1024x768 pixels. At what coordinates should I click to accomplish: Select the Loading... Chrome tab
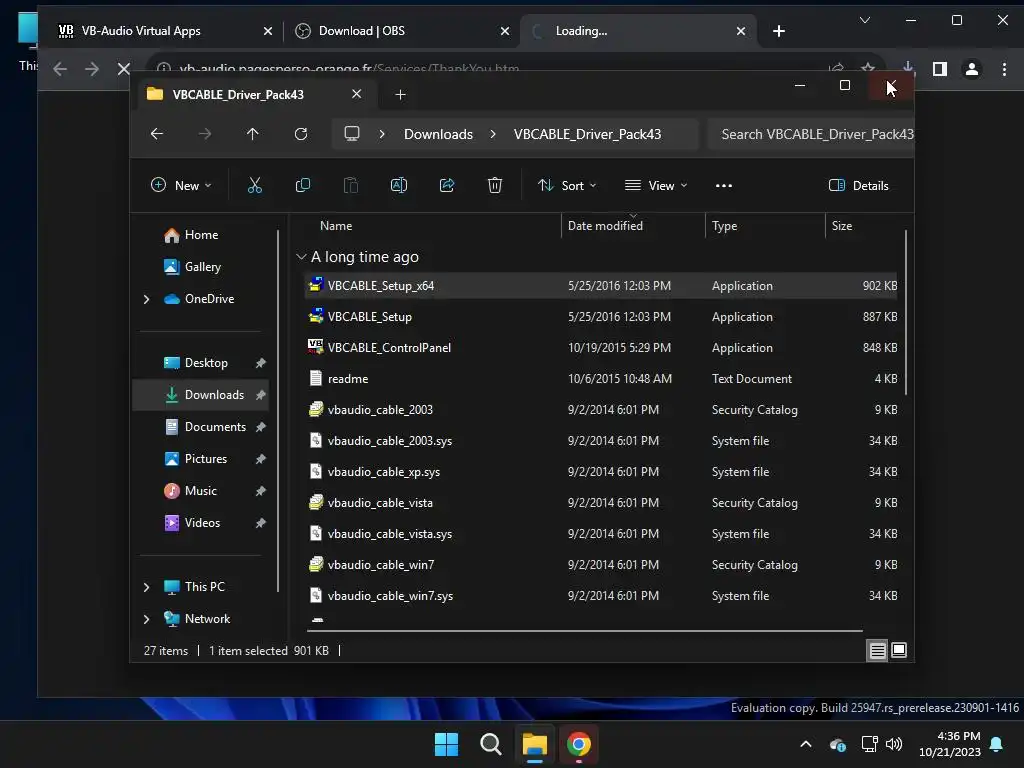click(x=637, y=31)
